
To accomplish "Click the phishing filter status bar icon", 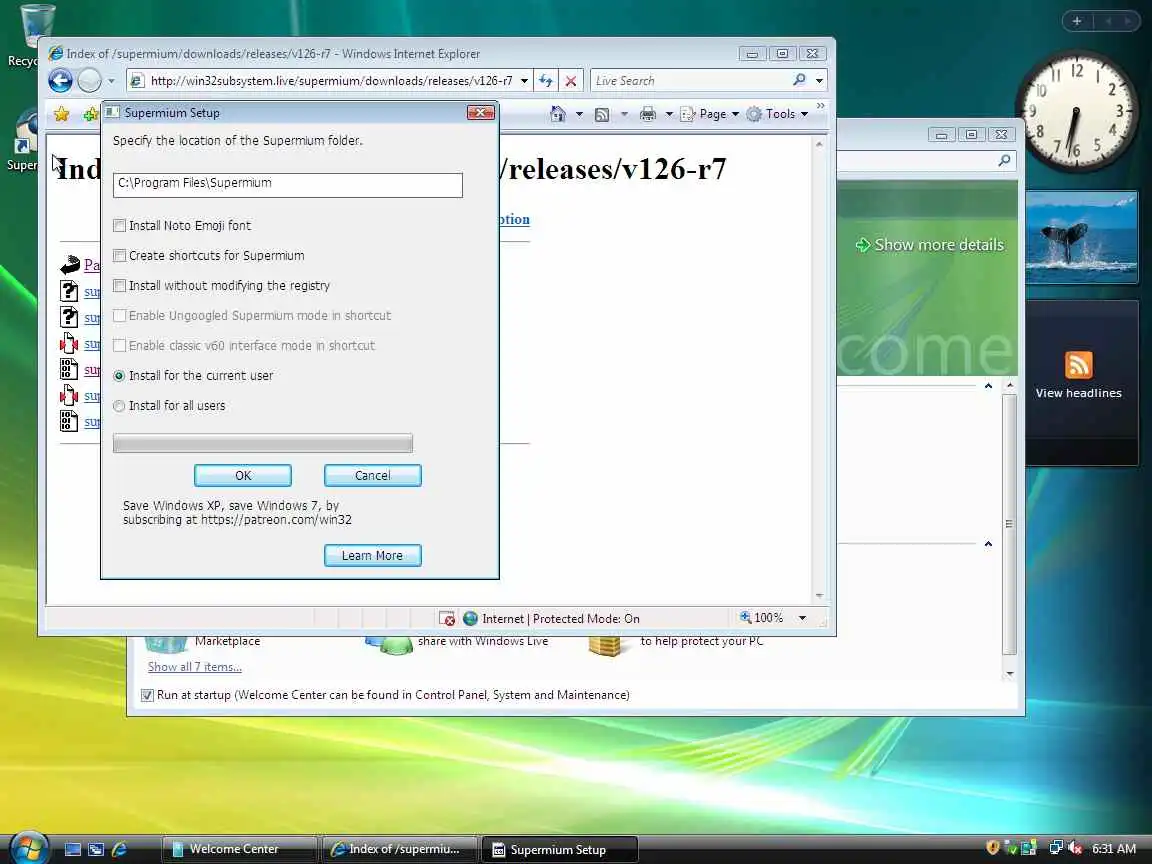I will [447, 619].
